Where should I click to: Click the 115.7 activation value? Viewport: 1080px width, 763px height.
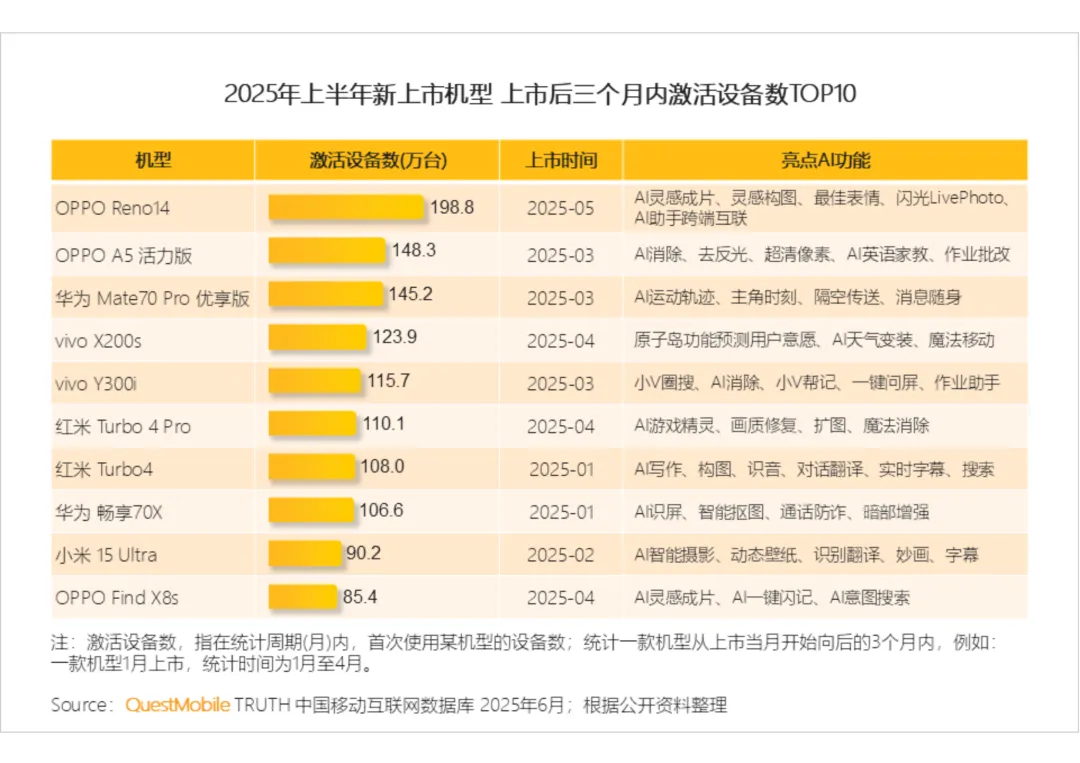[388, 381]
